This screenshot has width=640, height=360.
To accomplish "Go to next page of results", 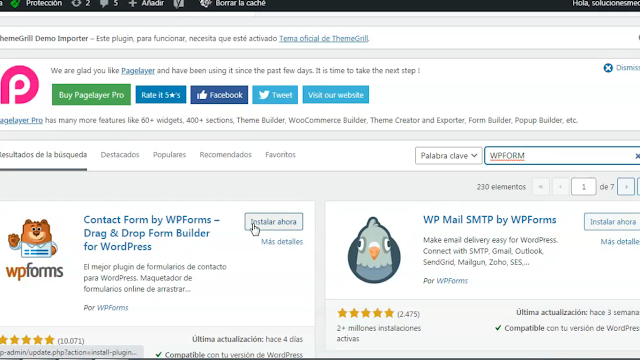I will (x=626, y=187).
